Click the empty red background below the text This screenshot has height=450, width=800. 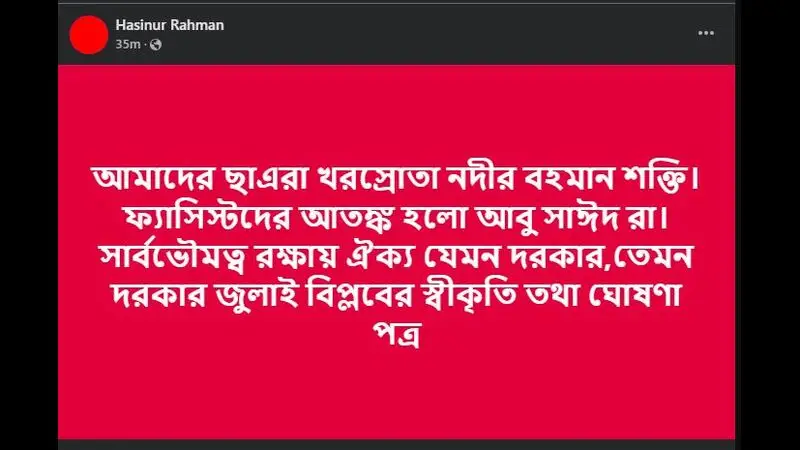pos(396,395)
